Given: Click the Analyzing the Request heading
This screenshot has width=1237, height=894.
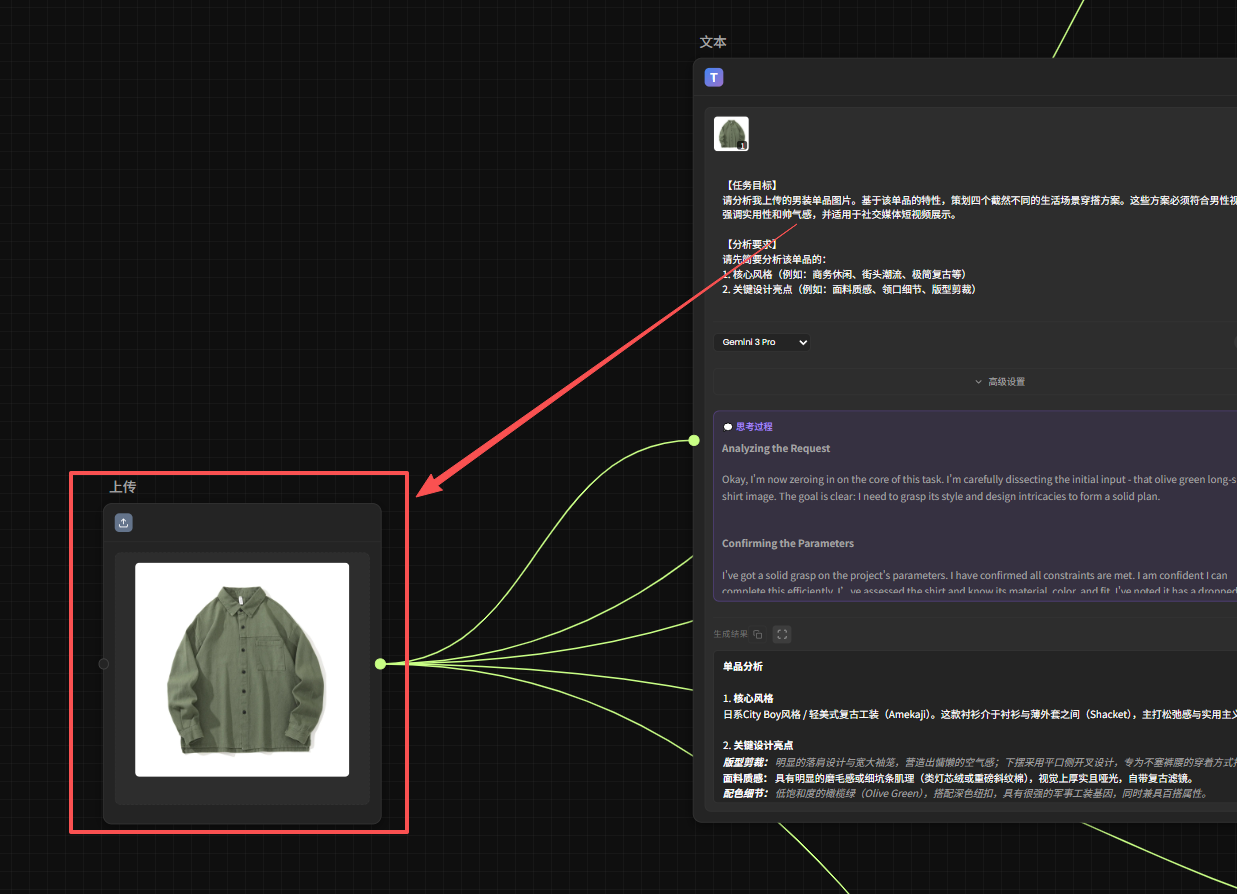Looking at the screenshot, I should click(776, 449).
